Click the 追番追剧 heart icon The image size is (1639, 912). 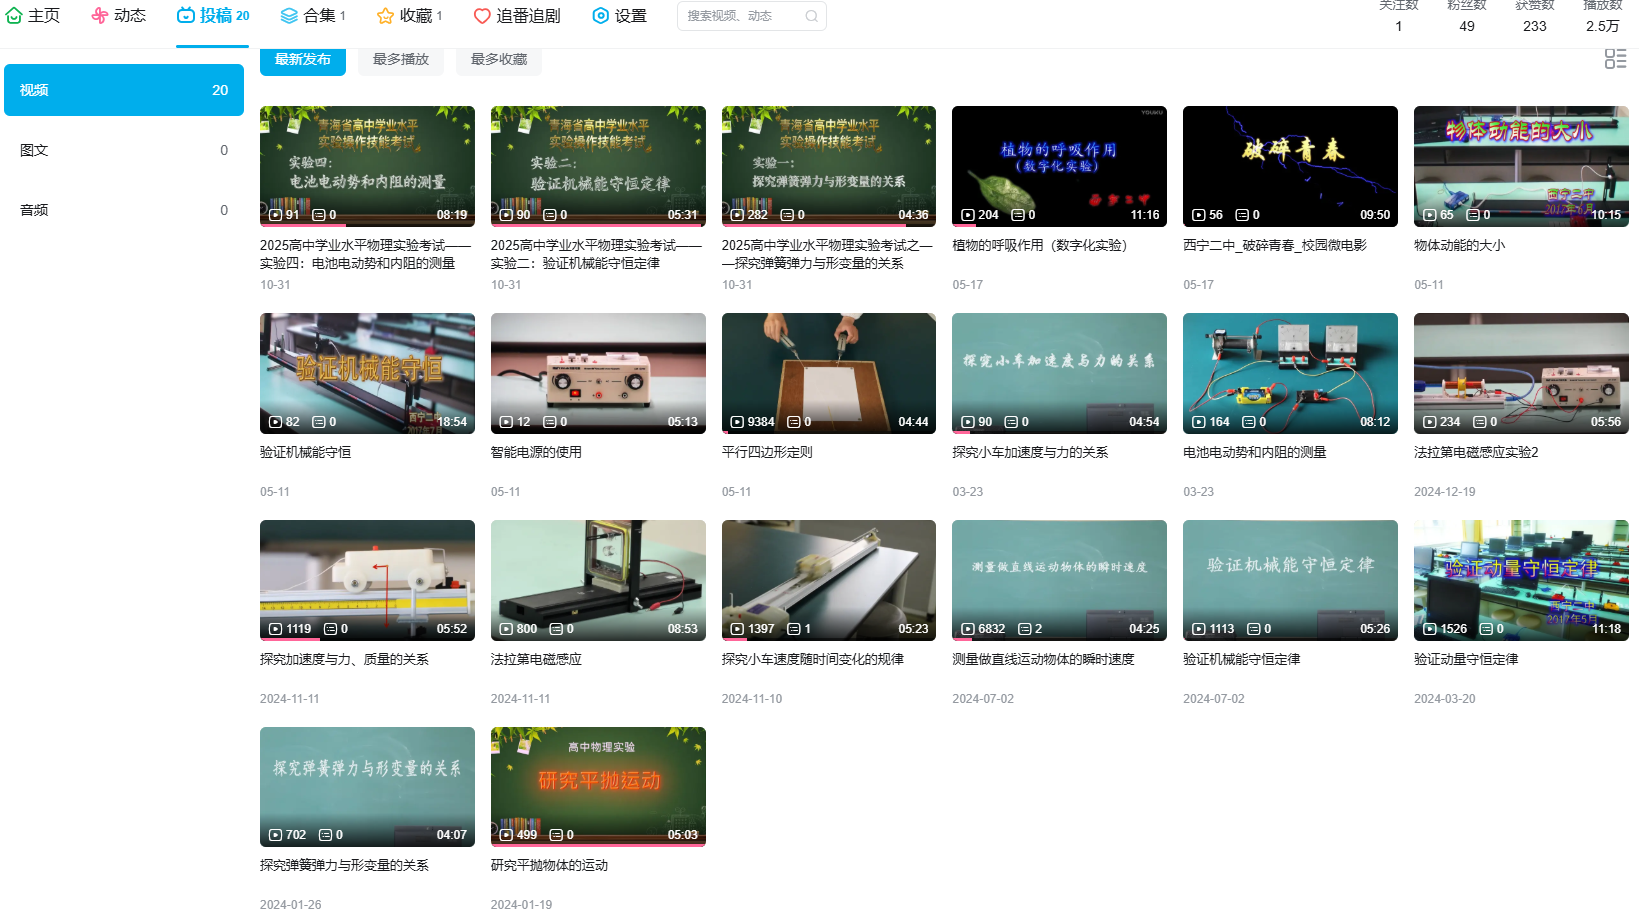coord(481,15)
